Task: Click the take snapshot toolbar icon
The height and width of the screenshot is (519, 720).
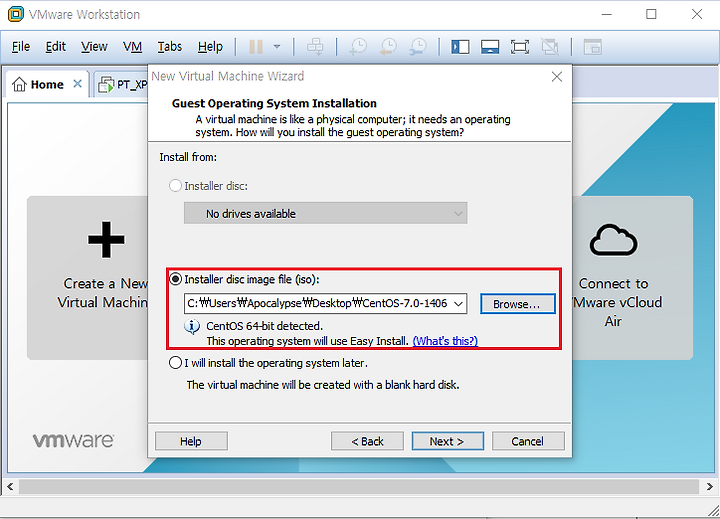Action: click(358, 47)
